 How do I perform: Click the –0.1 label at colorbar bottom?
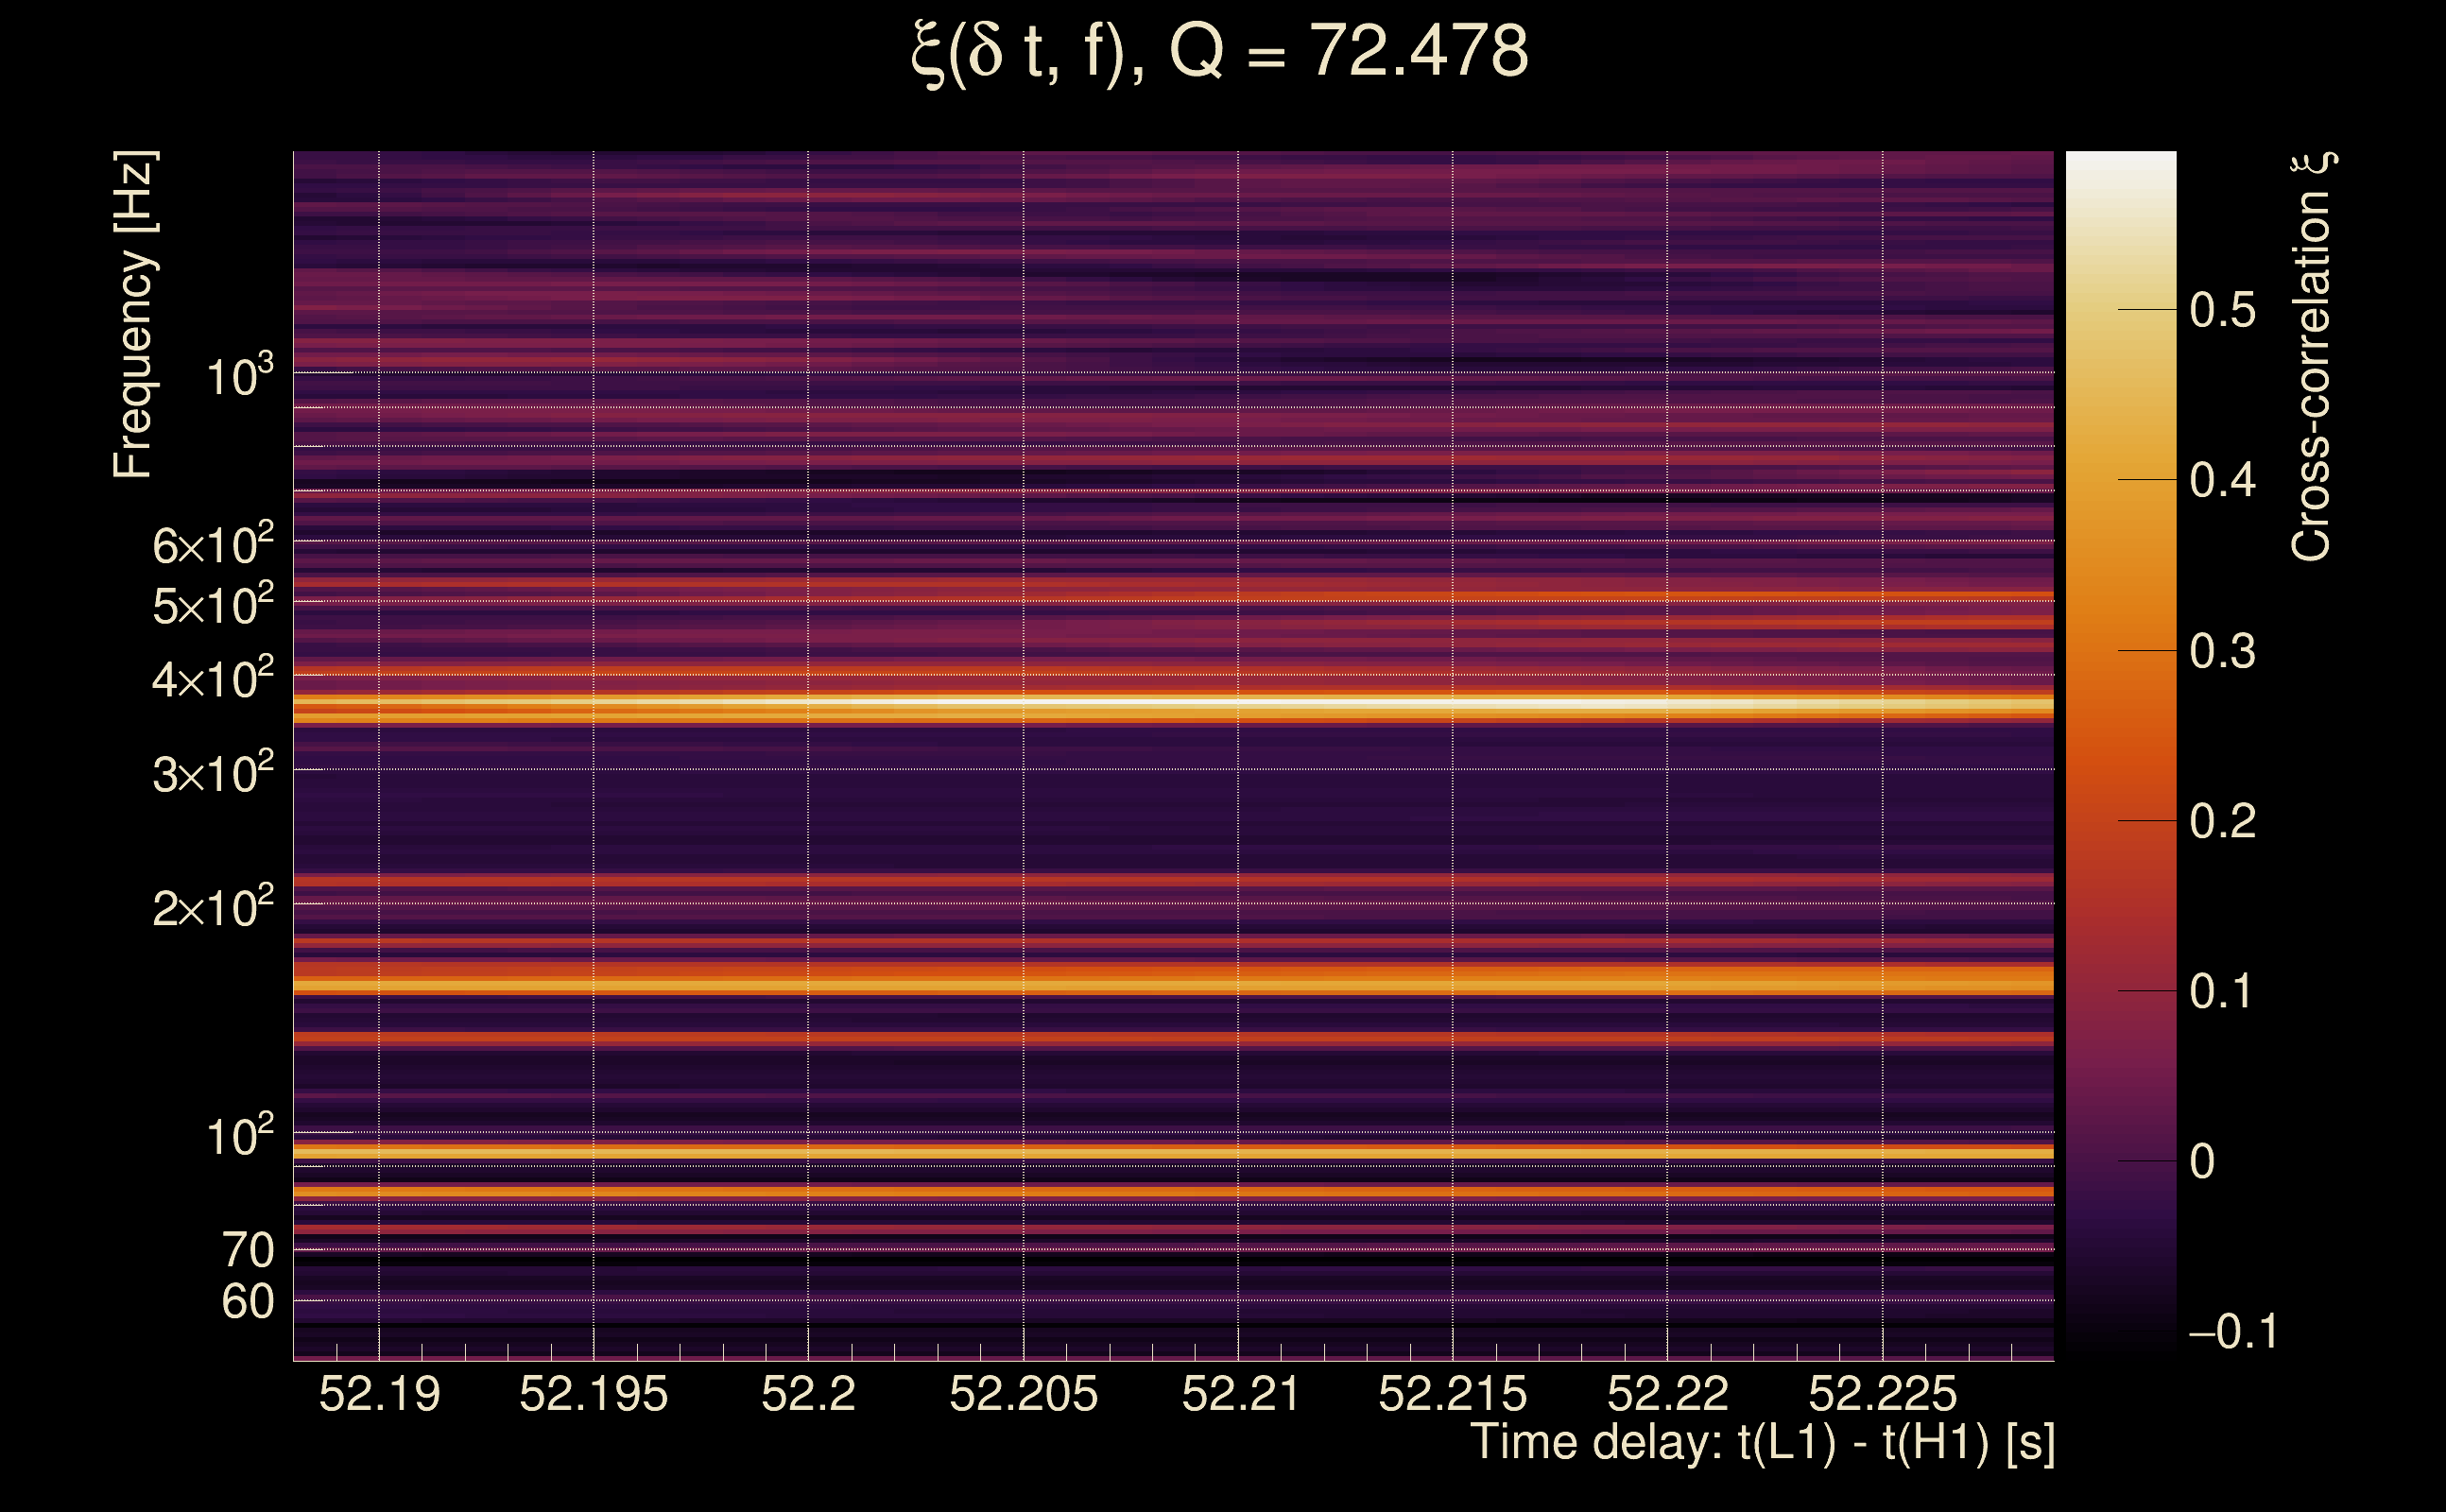point(2232,1332)
